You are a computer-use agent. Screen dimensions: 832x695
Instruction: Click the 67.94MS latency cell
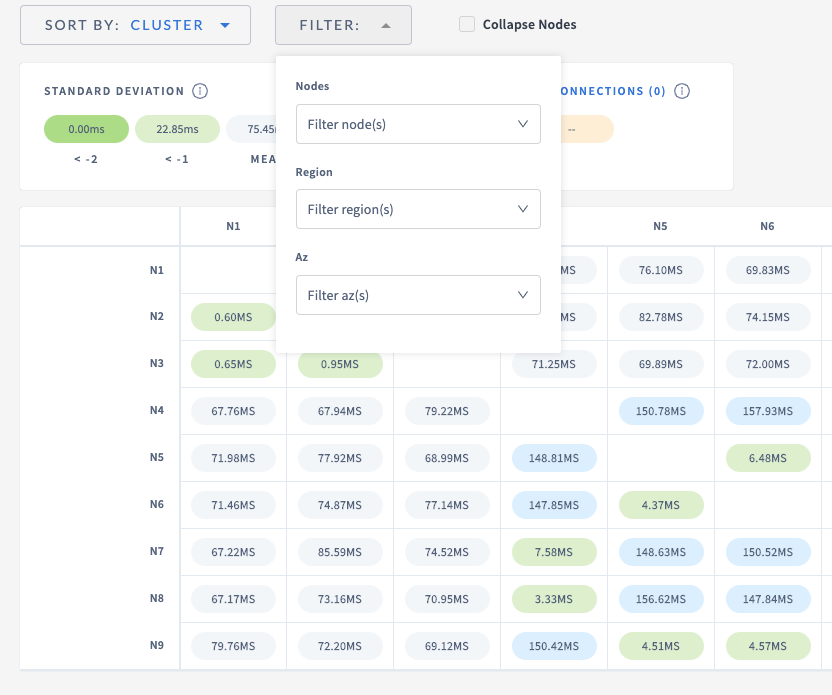[340, 411]
